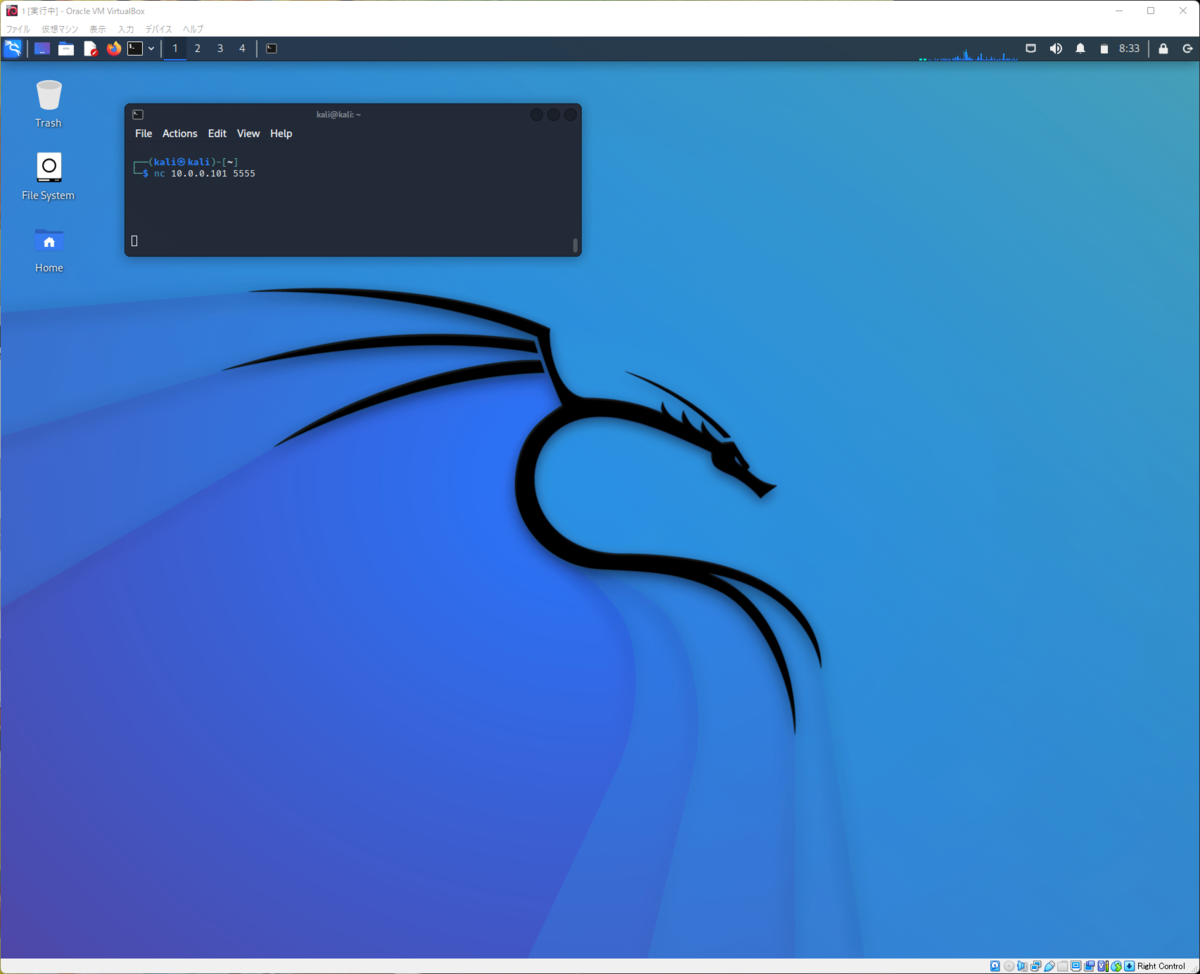Click the show desktop panel icon
Screen dimensions: 1200x974
(42, 48)
